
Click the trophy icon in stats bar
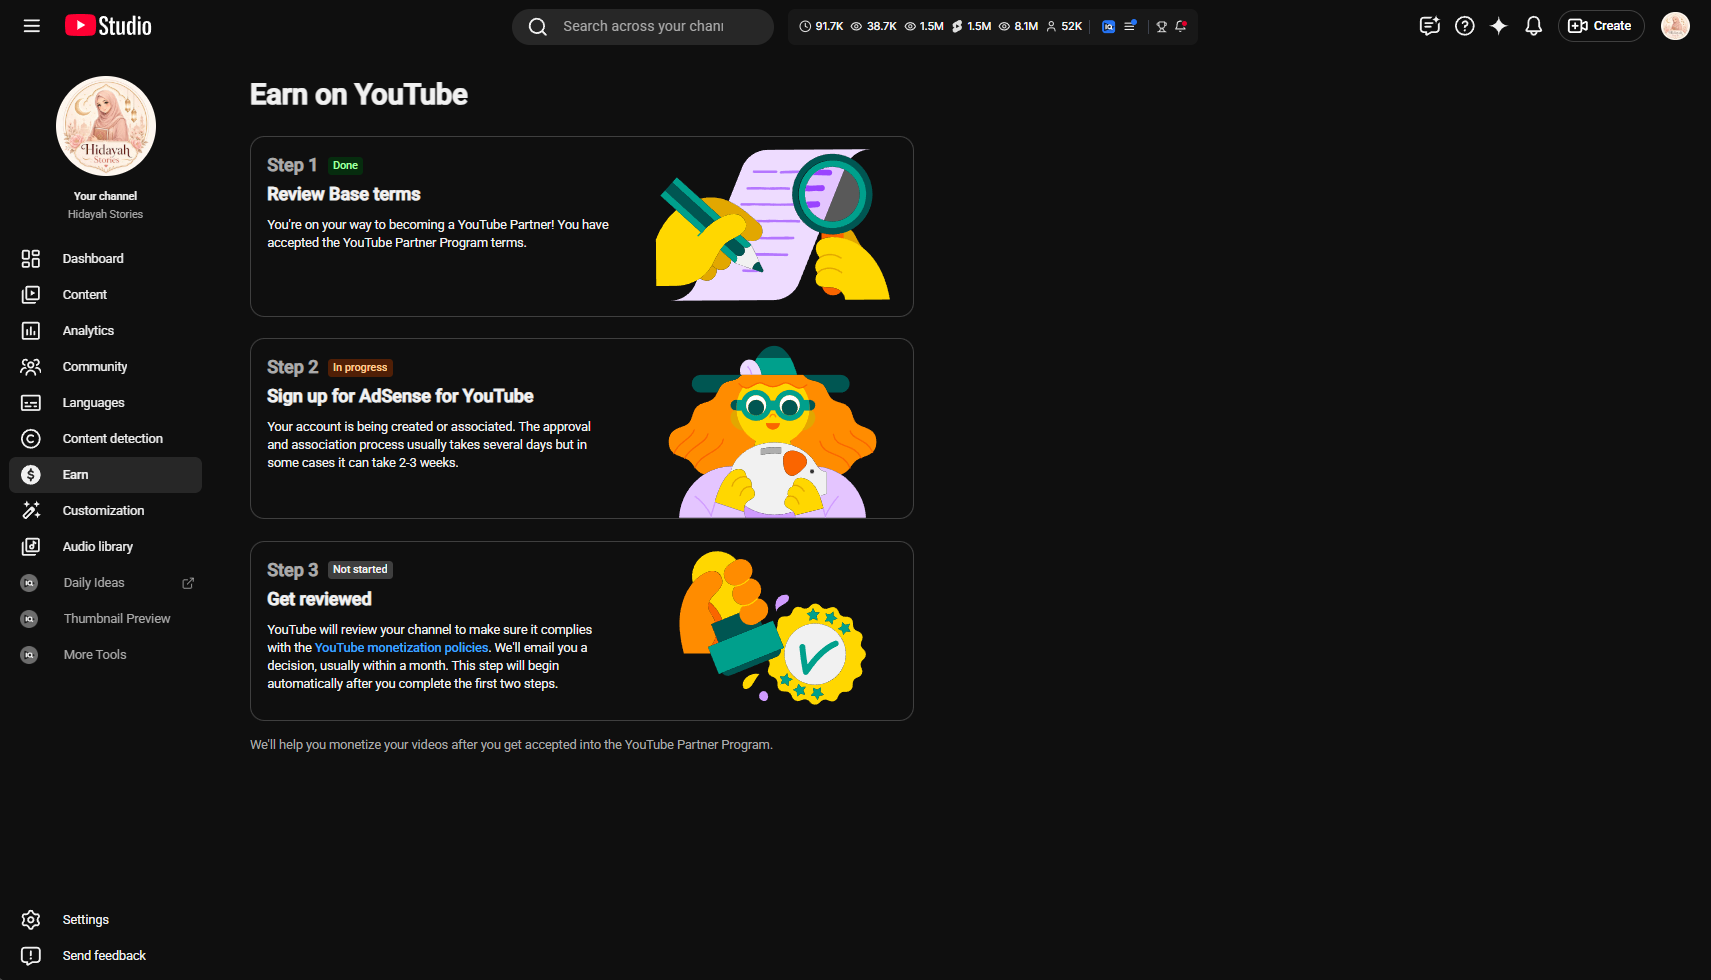(x=1162, y=27)
